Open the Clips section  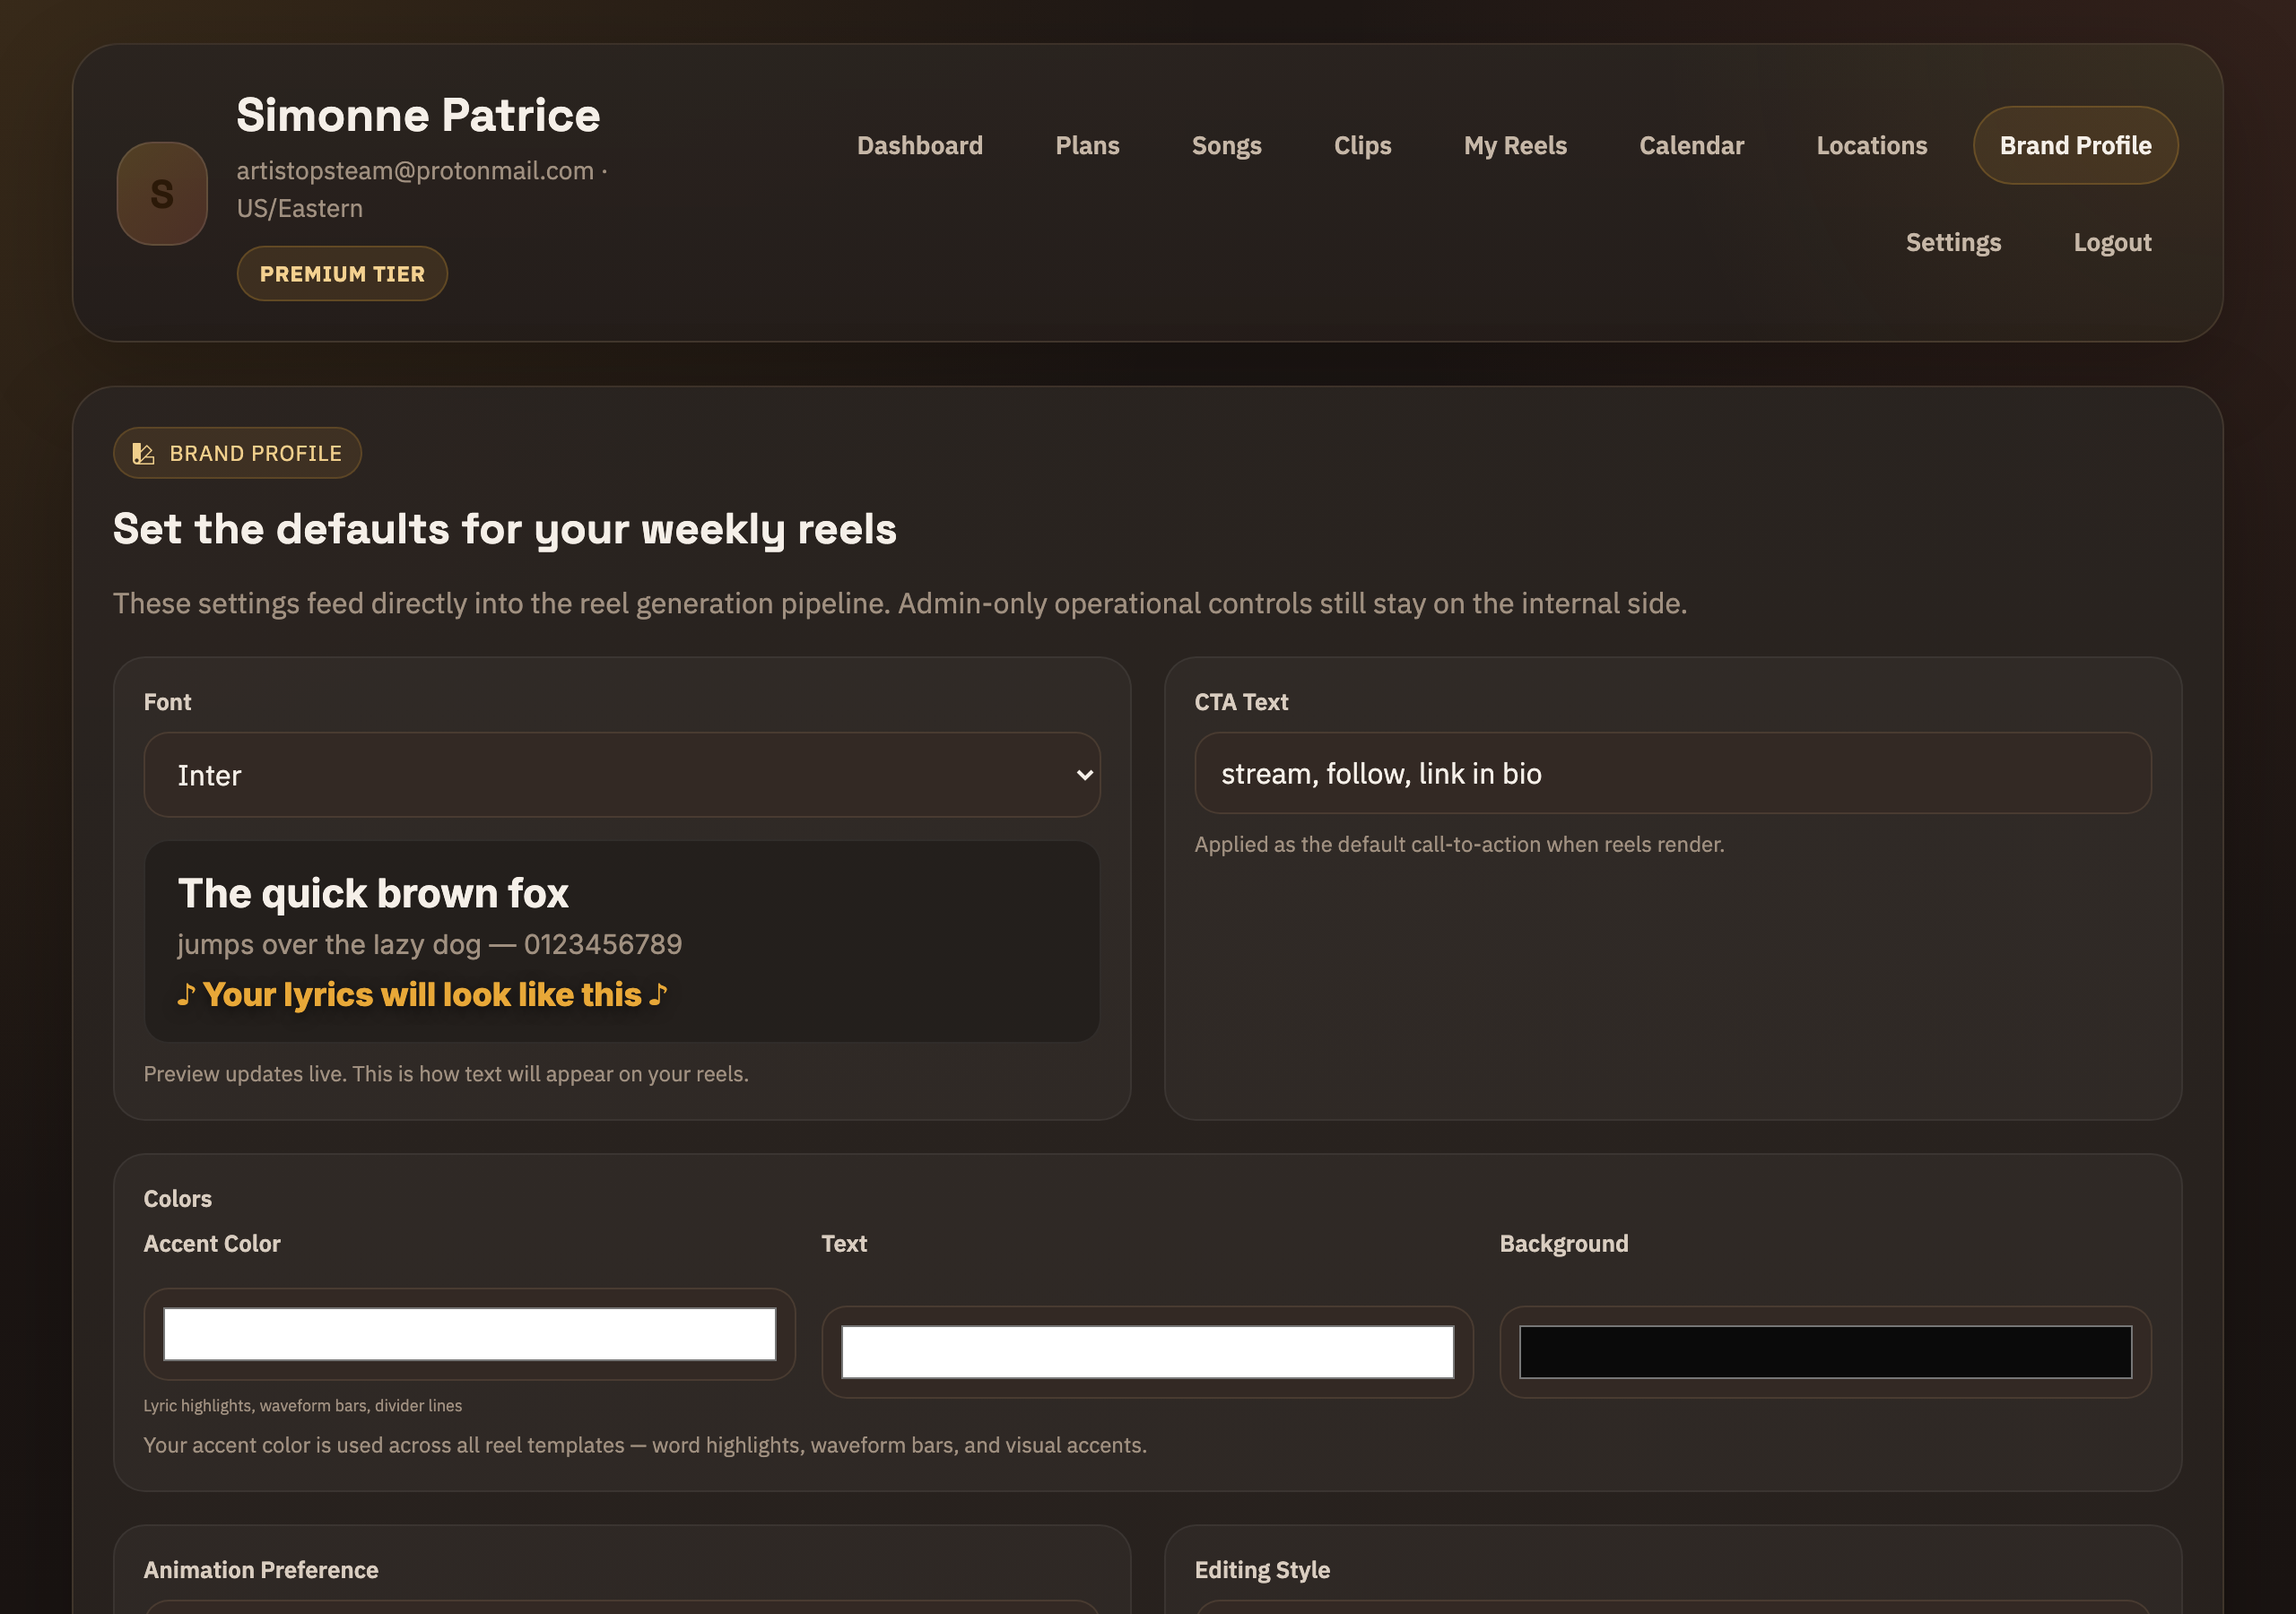point(1362,146)
